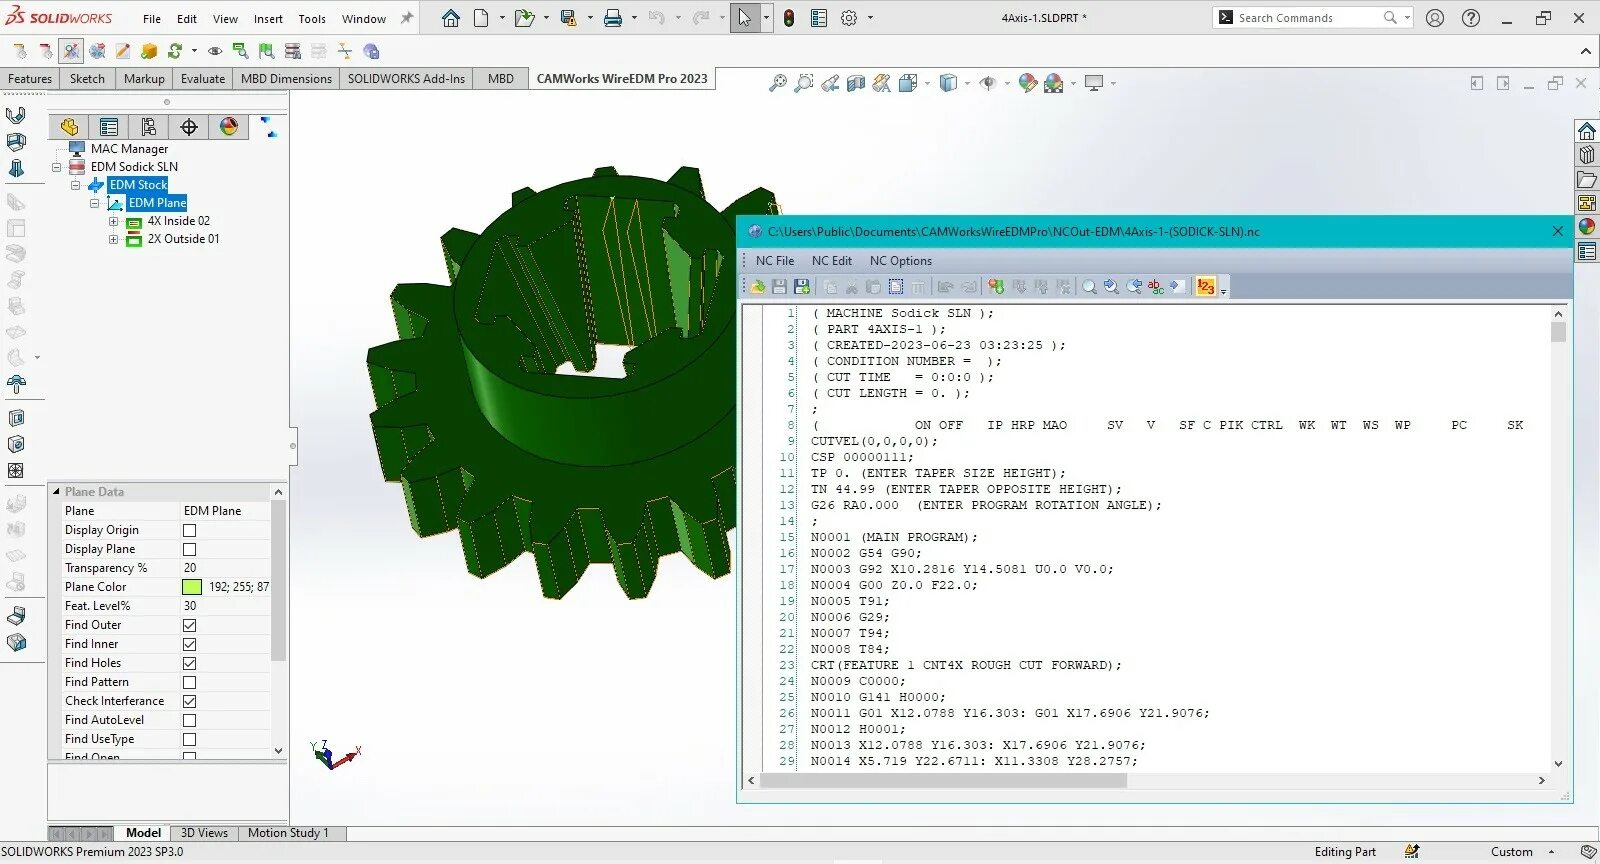Switch to the 3D Views bottom tab
1600x864 pixels.
(x=204, y=833)
